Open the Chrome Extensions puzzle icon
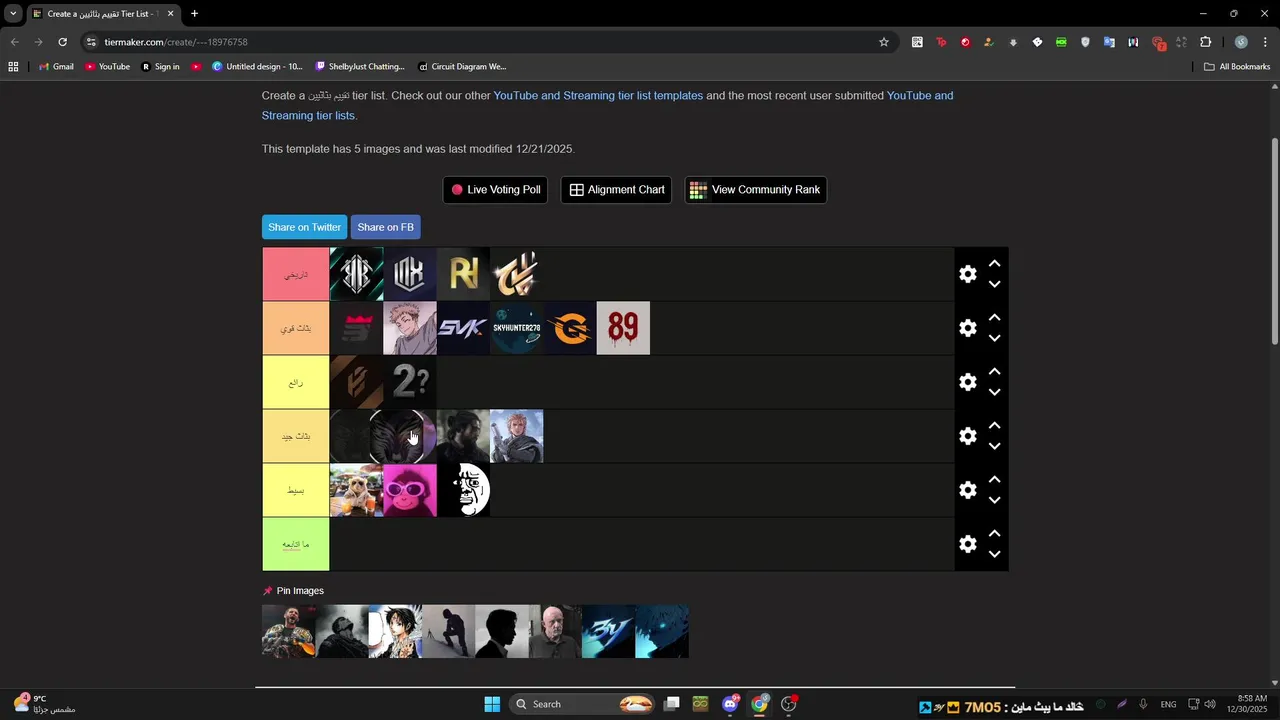Image resolution: width=1280 pixels, height=720 pixels. tap(1205, 42)
